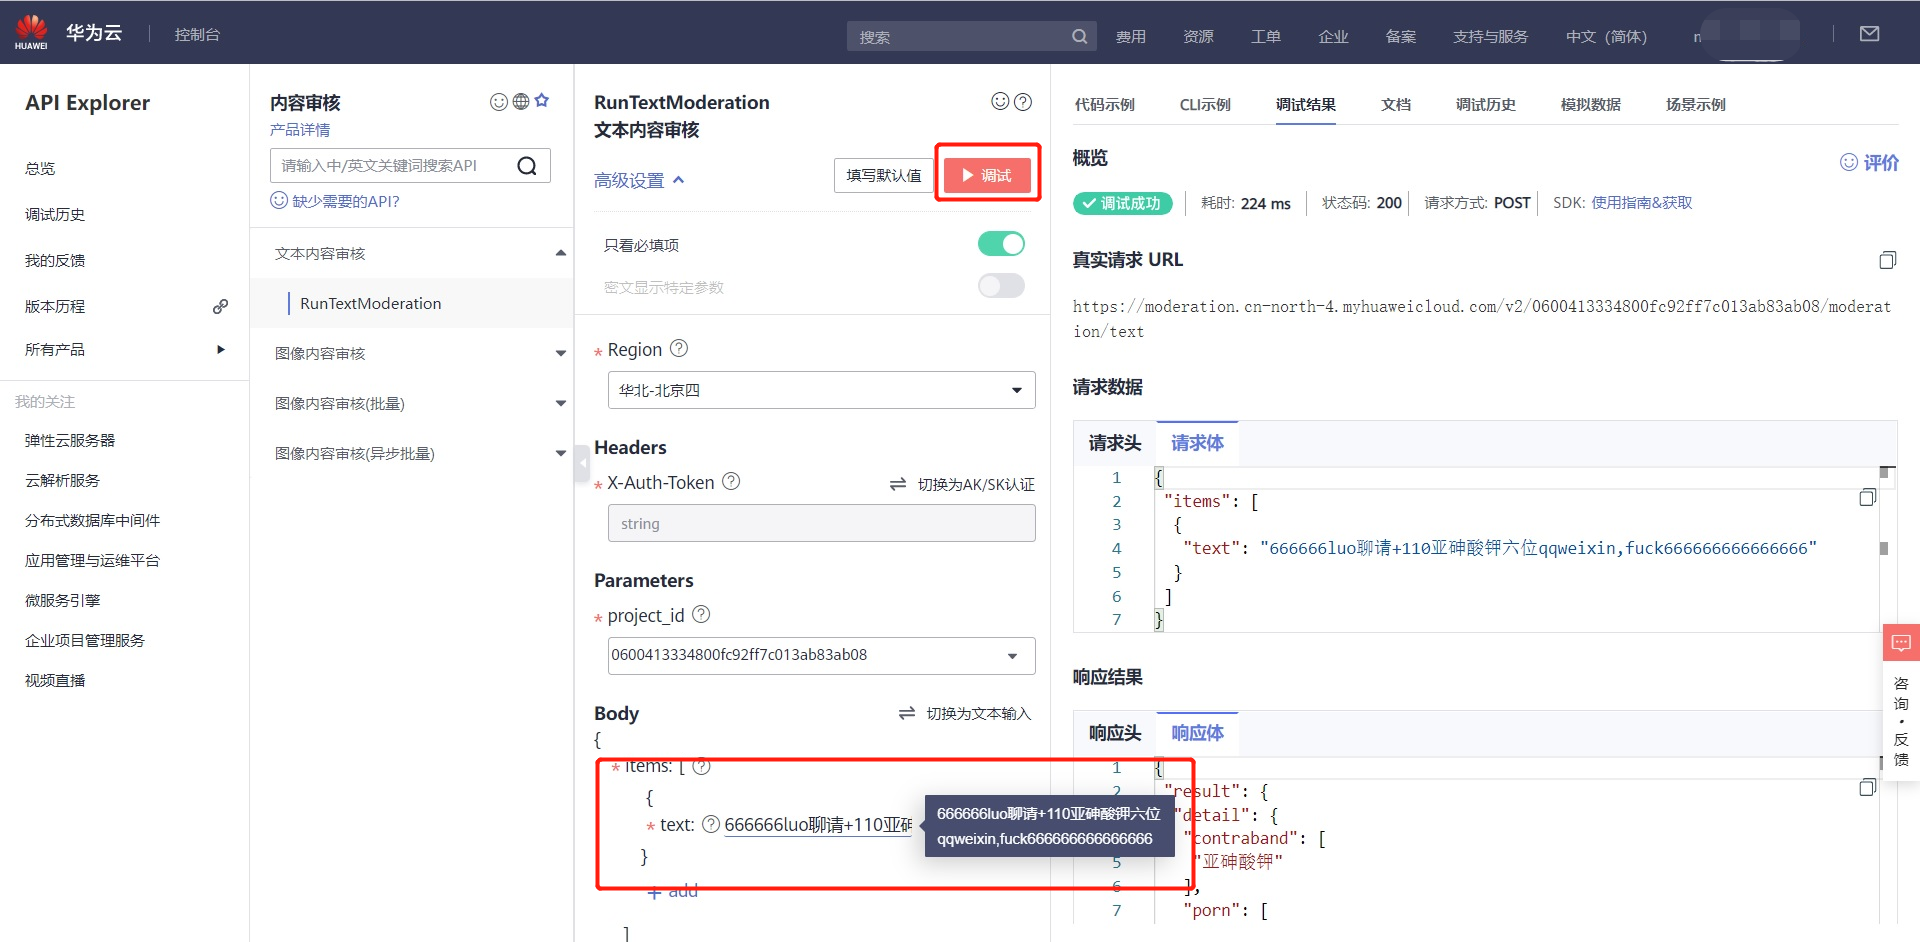The image size is (1920, 942).
Task: Select RunTextModeration in the API list
Action: point(370,303)
